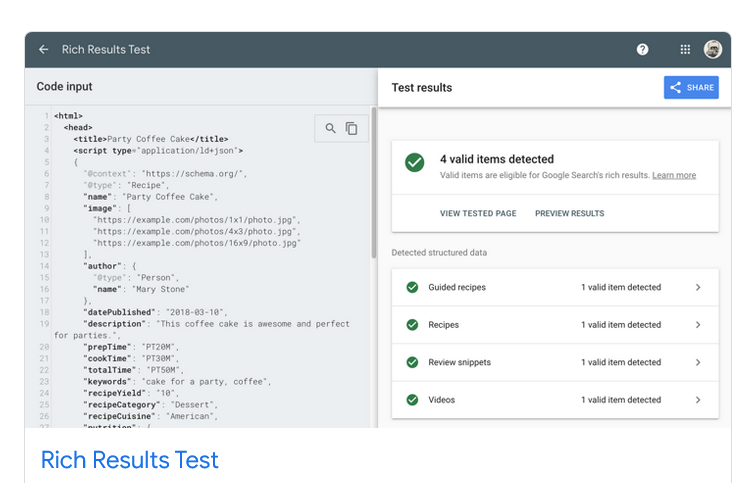Select the Videos result label
Image resolution: width=740 pixels, height=483 pixels.
[442, 400]
